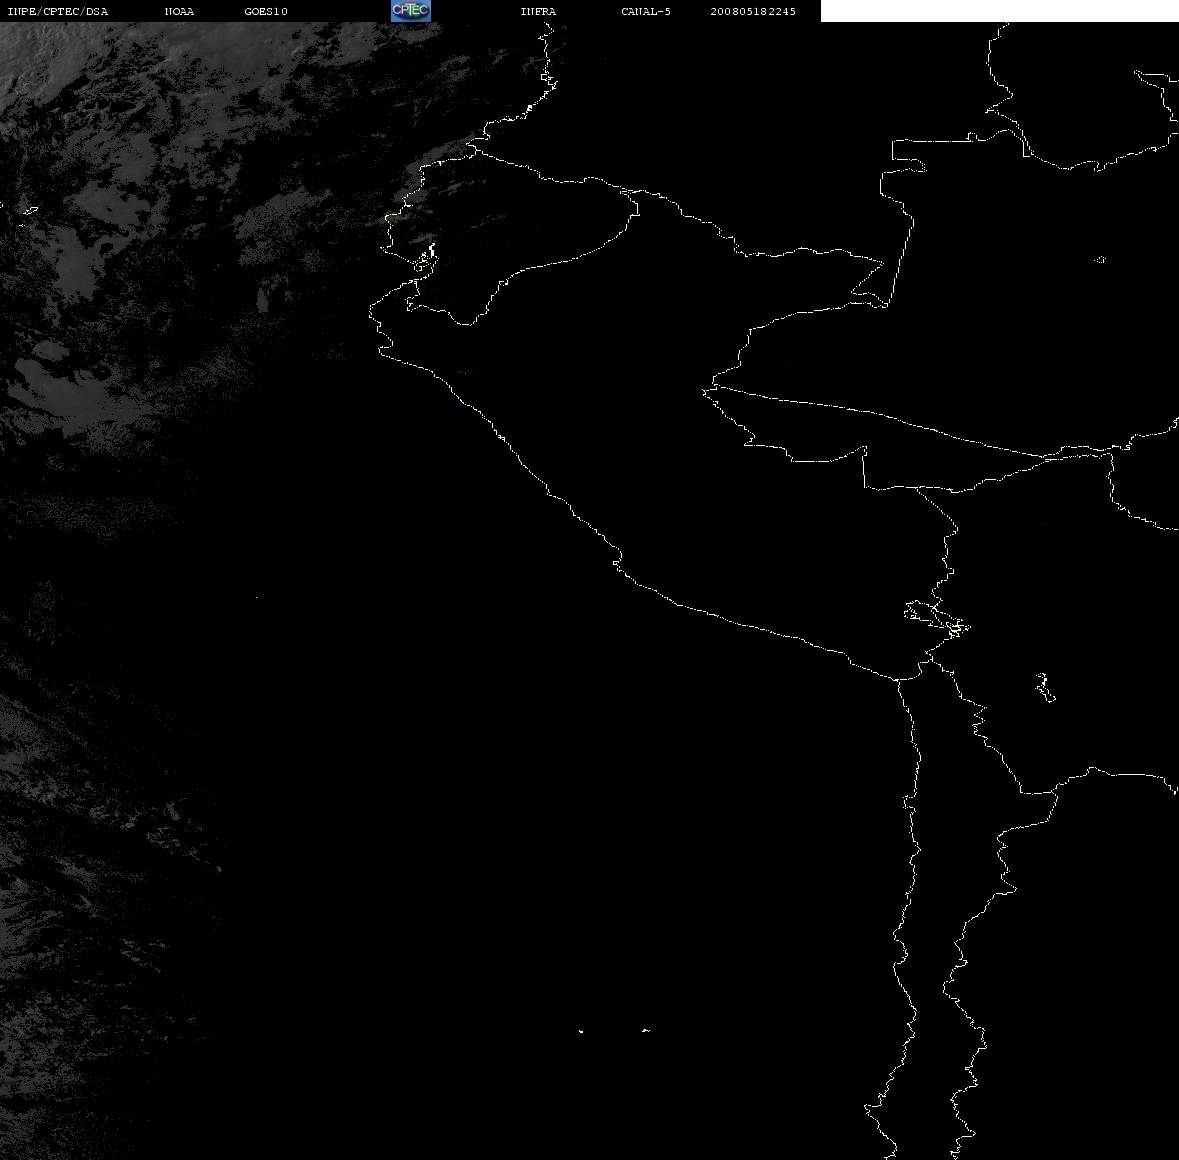The width and height of the screenshot is (1179, 1160).
Task: Click the 200805182245 timestamp text
Action: tap(753, 11)
